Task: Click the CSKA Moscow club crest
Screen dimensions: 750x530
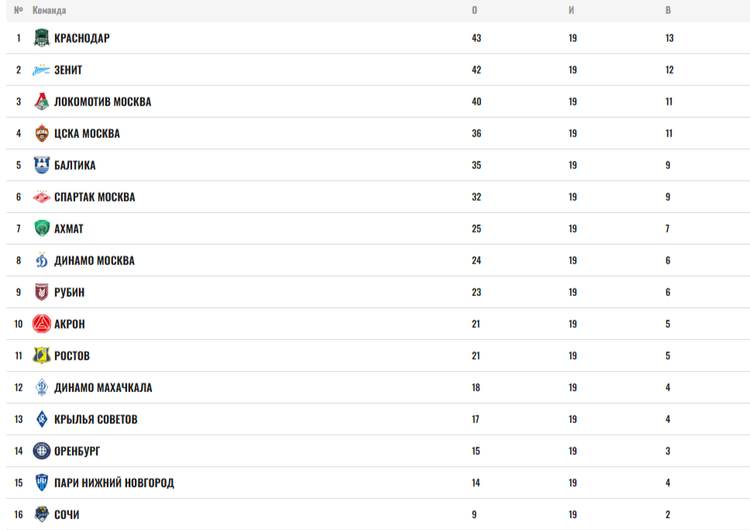Action: point(41,133)
